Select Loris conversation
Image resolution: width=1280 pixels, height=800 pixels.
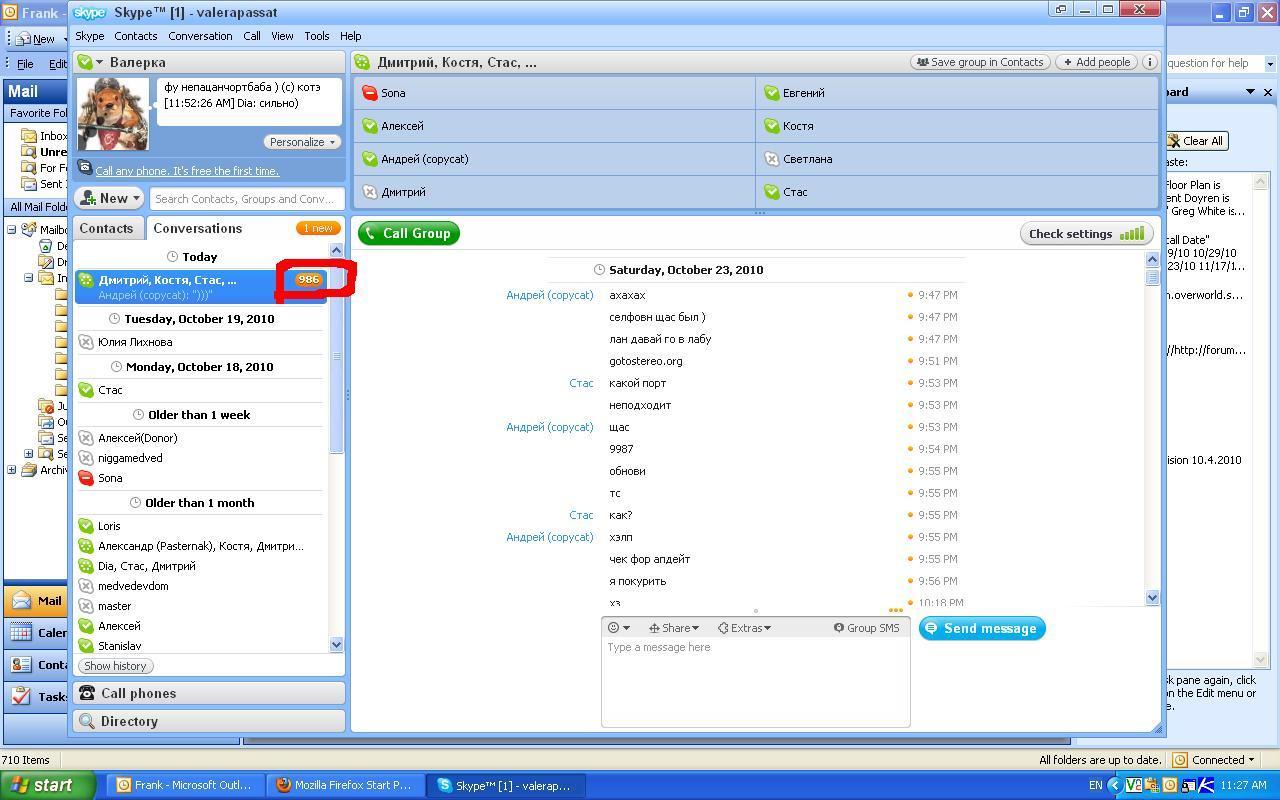tap(200, 526)
